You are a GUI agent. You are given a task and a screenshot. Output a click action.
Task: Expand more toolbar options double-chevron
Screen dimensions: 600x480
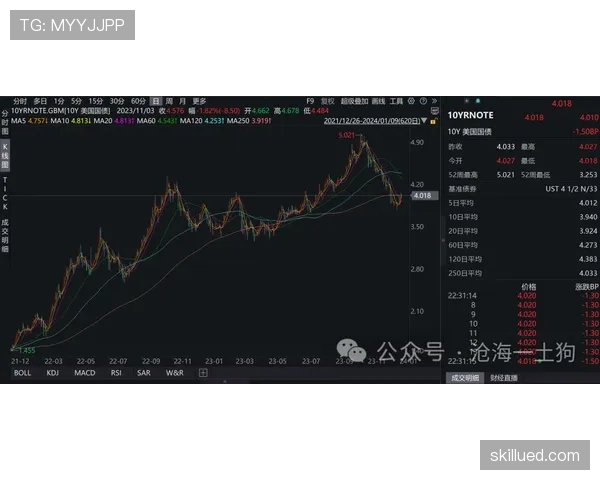coord(434,101)
